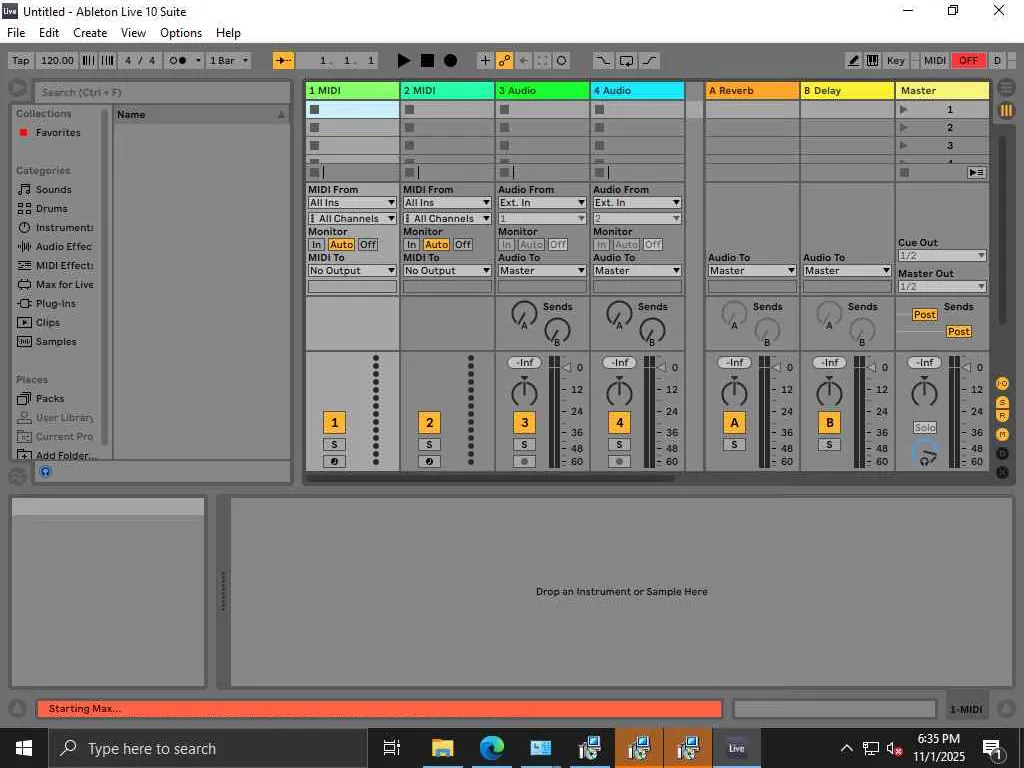Click the Master track Solo cue button

pos(925,428)
